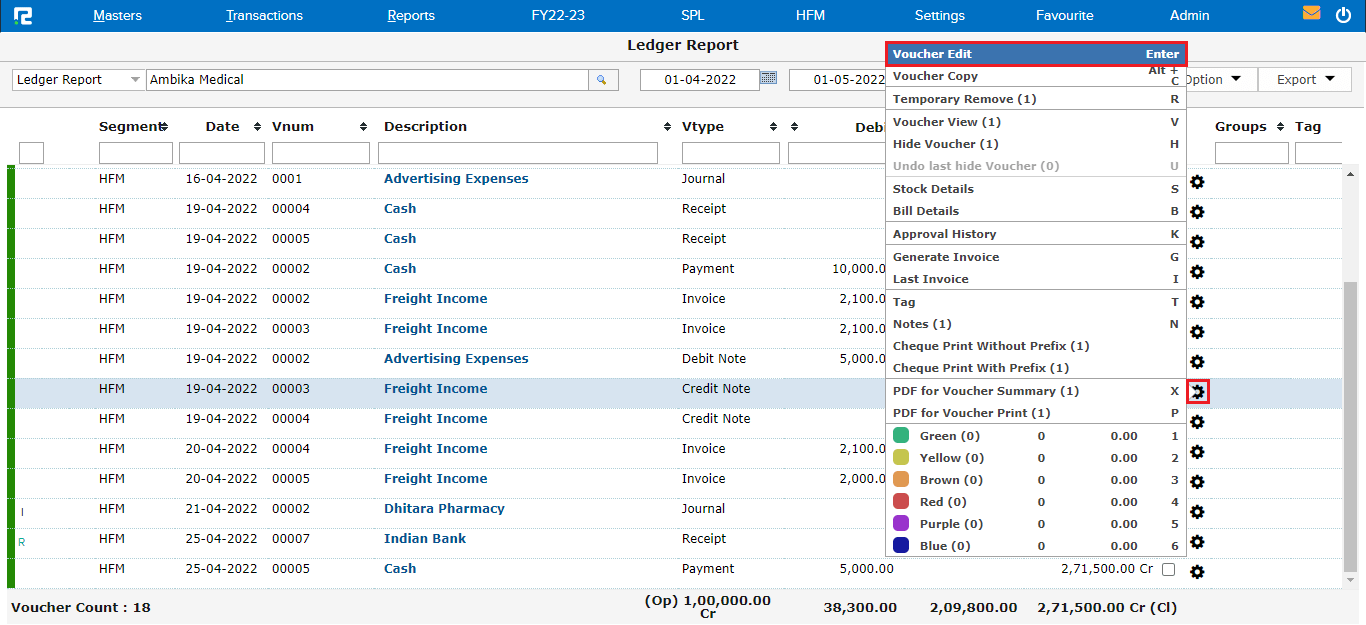Click the sort arrows on Vnum column

tap(364, 127)
